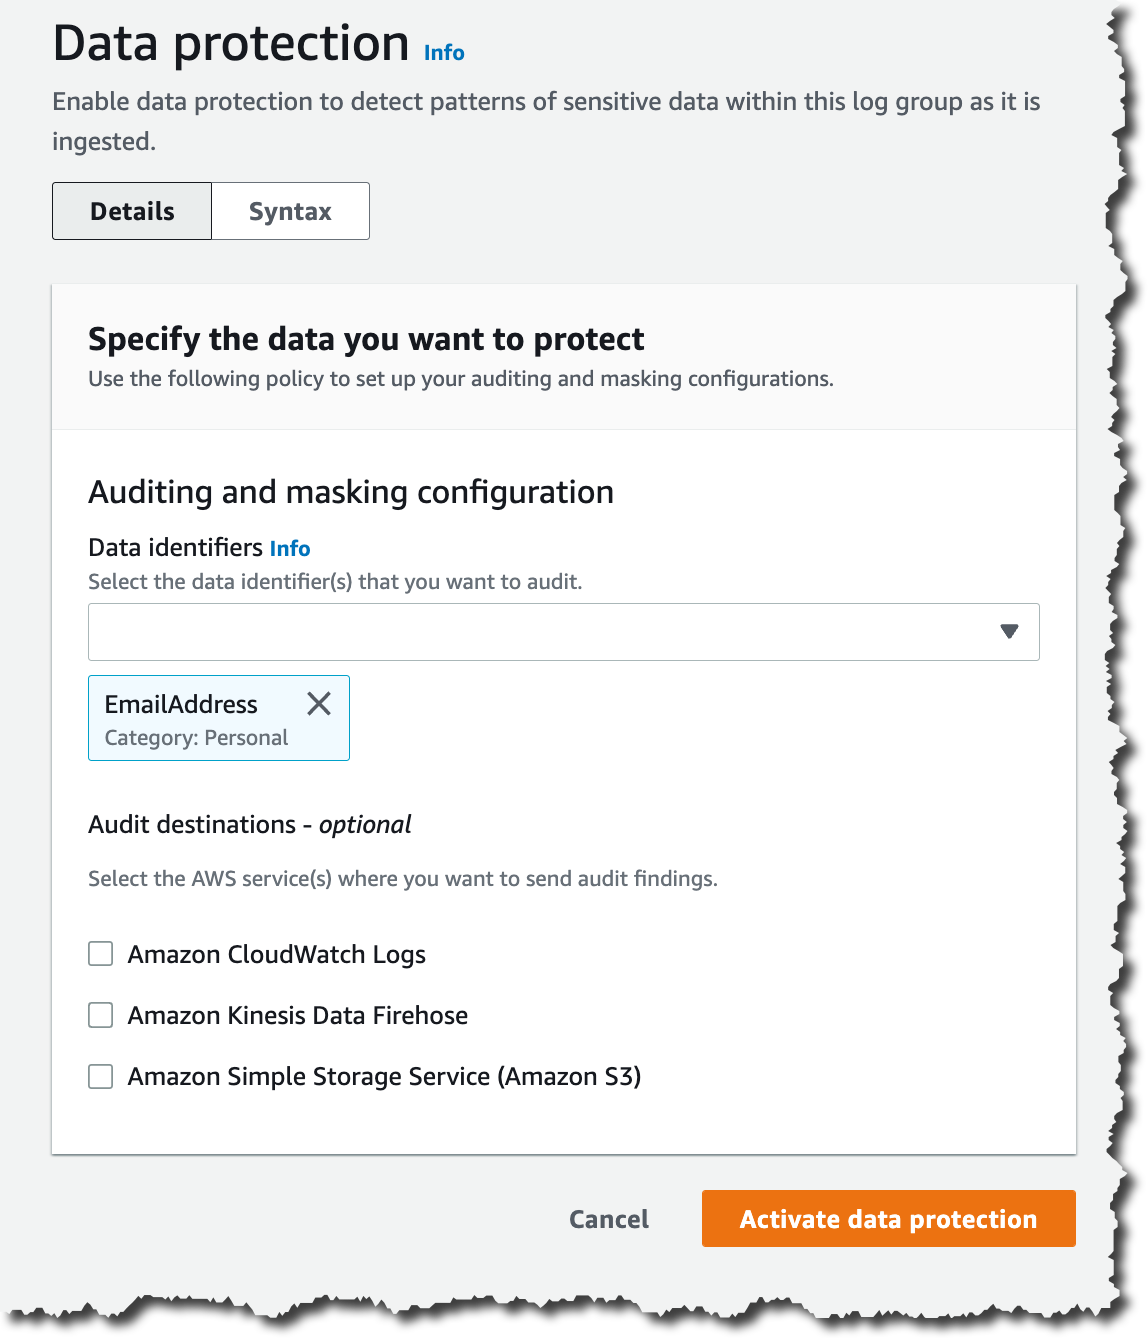
Task: Open Info link next to Data identifiers
Action: pos(290,548)
